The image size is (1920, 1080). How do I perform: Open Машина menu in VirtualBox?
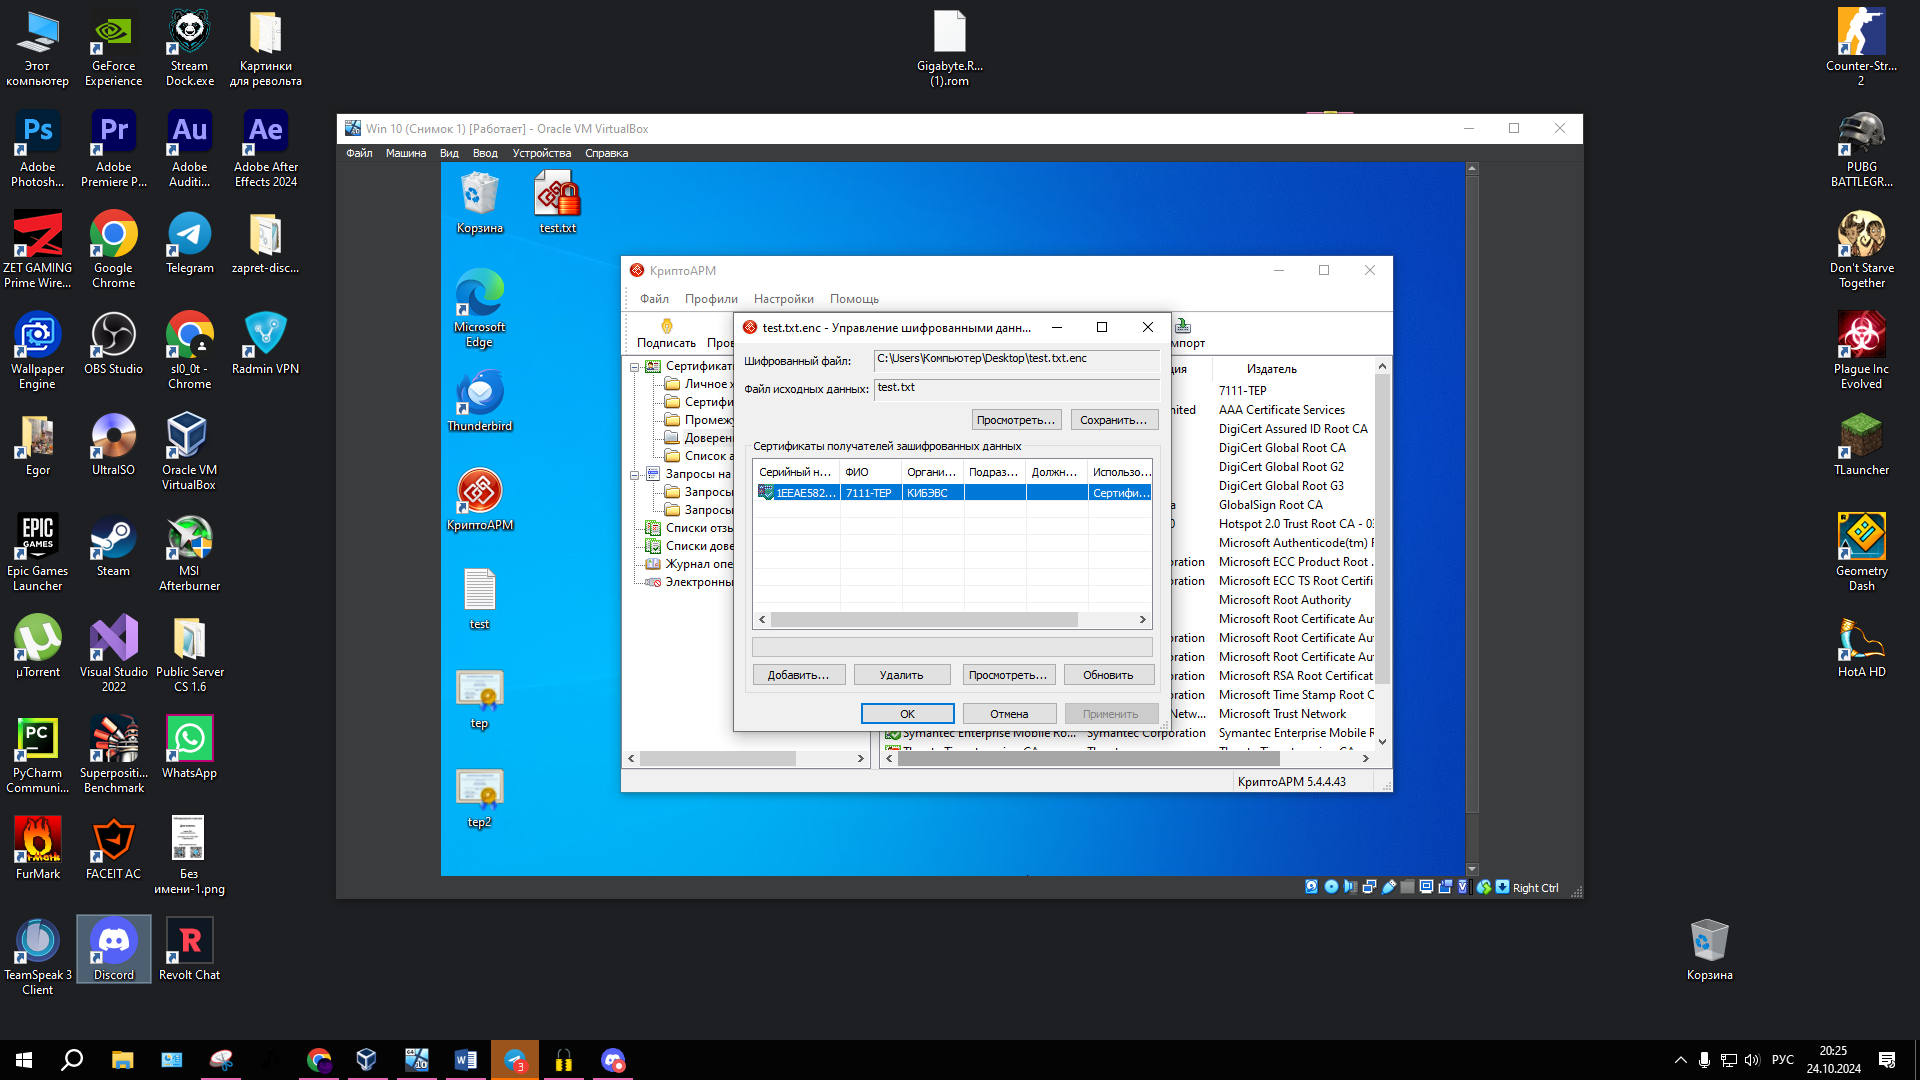406,153
